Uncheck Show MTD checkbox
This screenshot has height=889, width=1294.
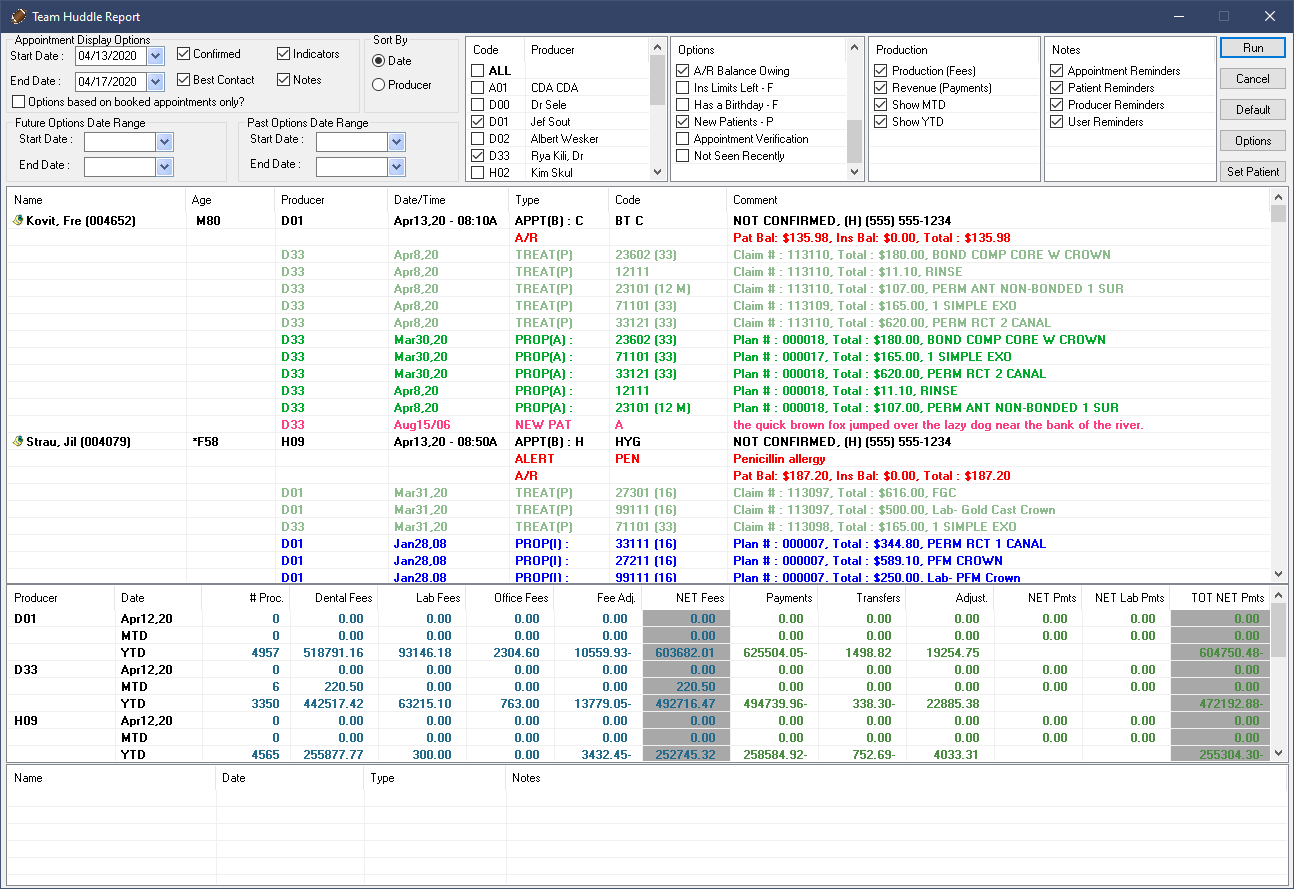[881, 105]
